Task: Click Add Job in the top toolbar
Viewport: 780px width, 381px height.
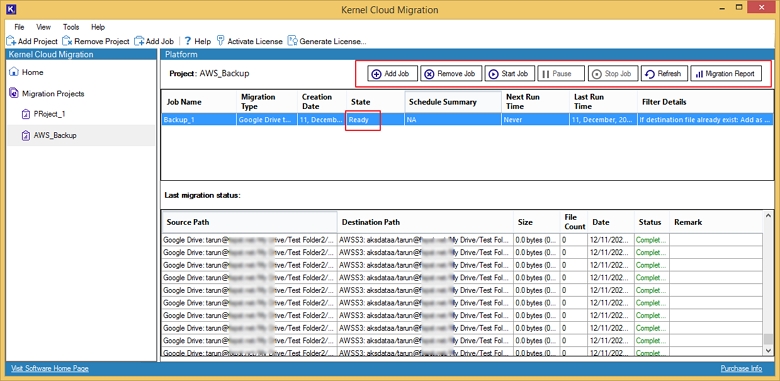Action: click(154, 41)
